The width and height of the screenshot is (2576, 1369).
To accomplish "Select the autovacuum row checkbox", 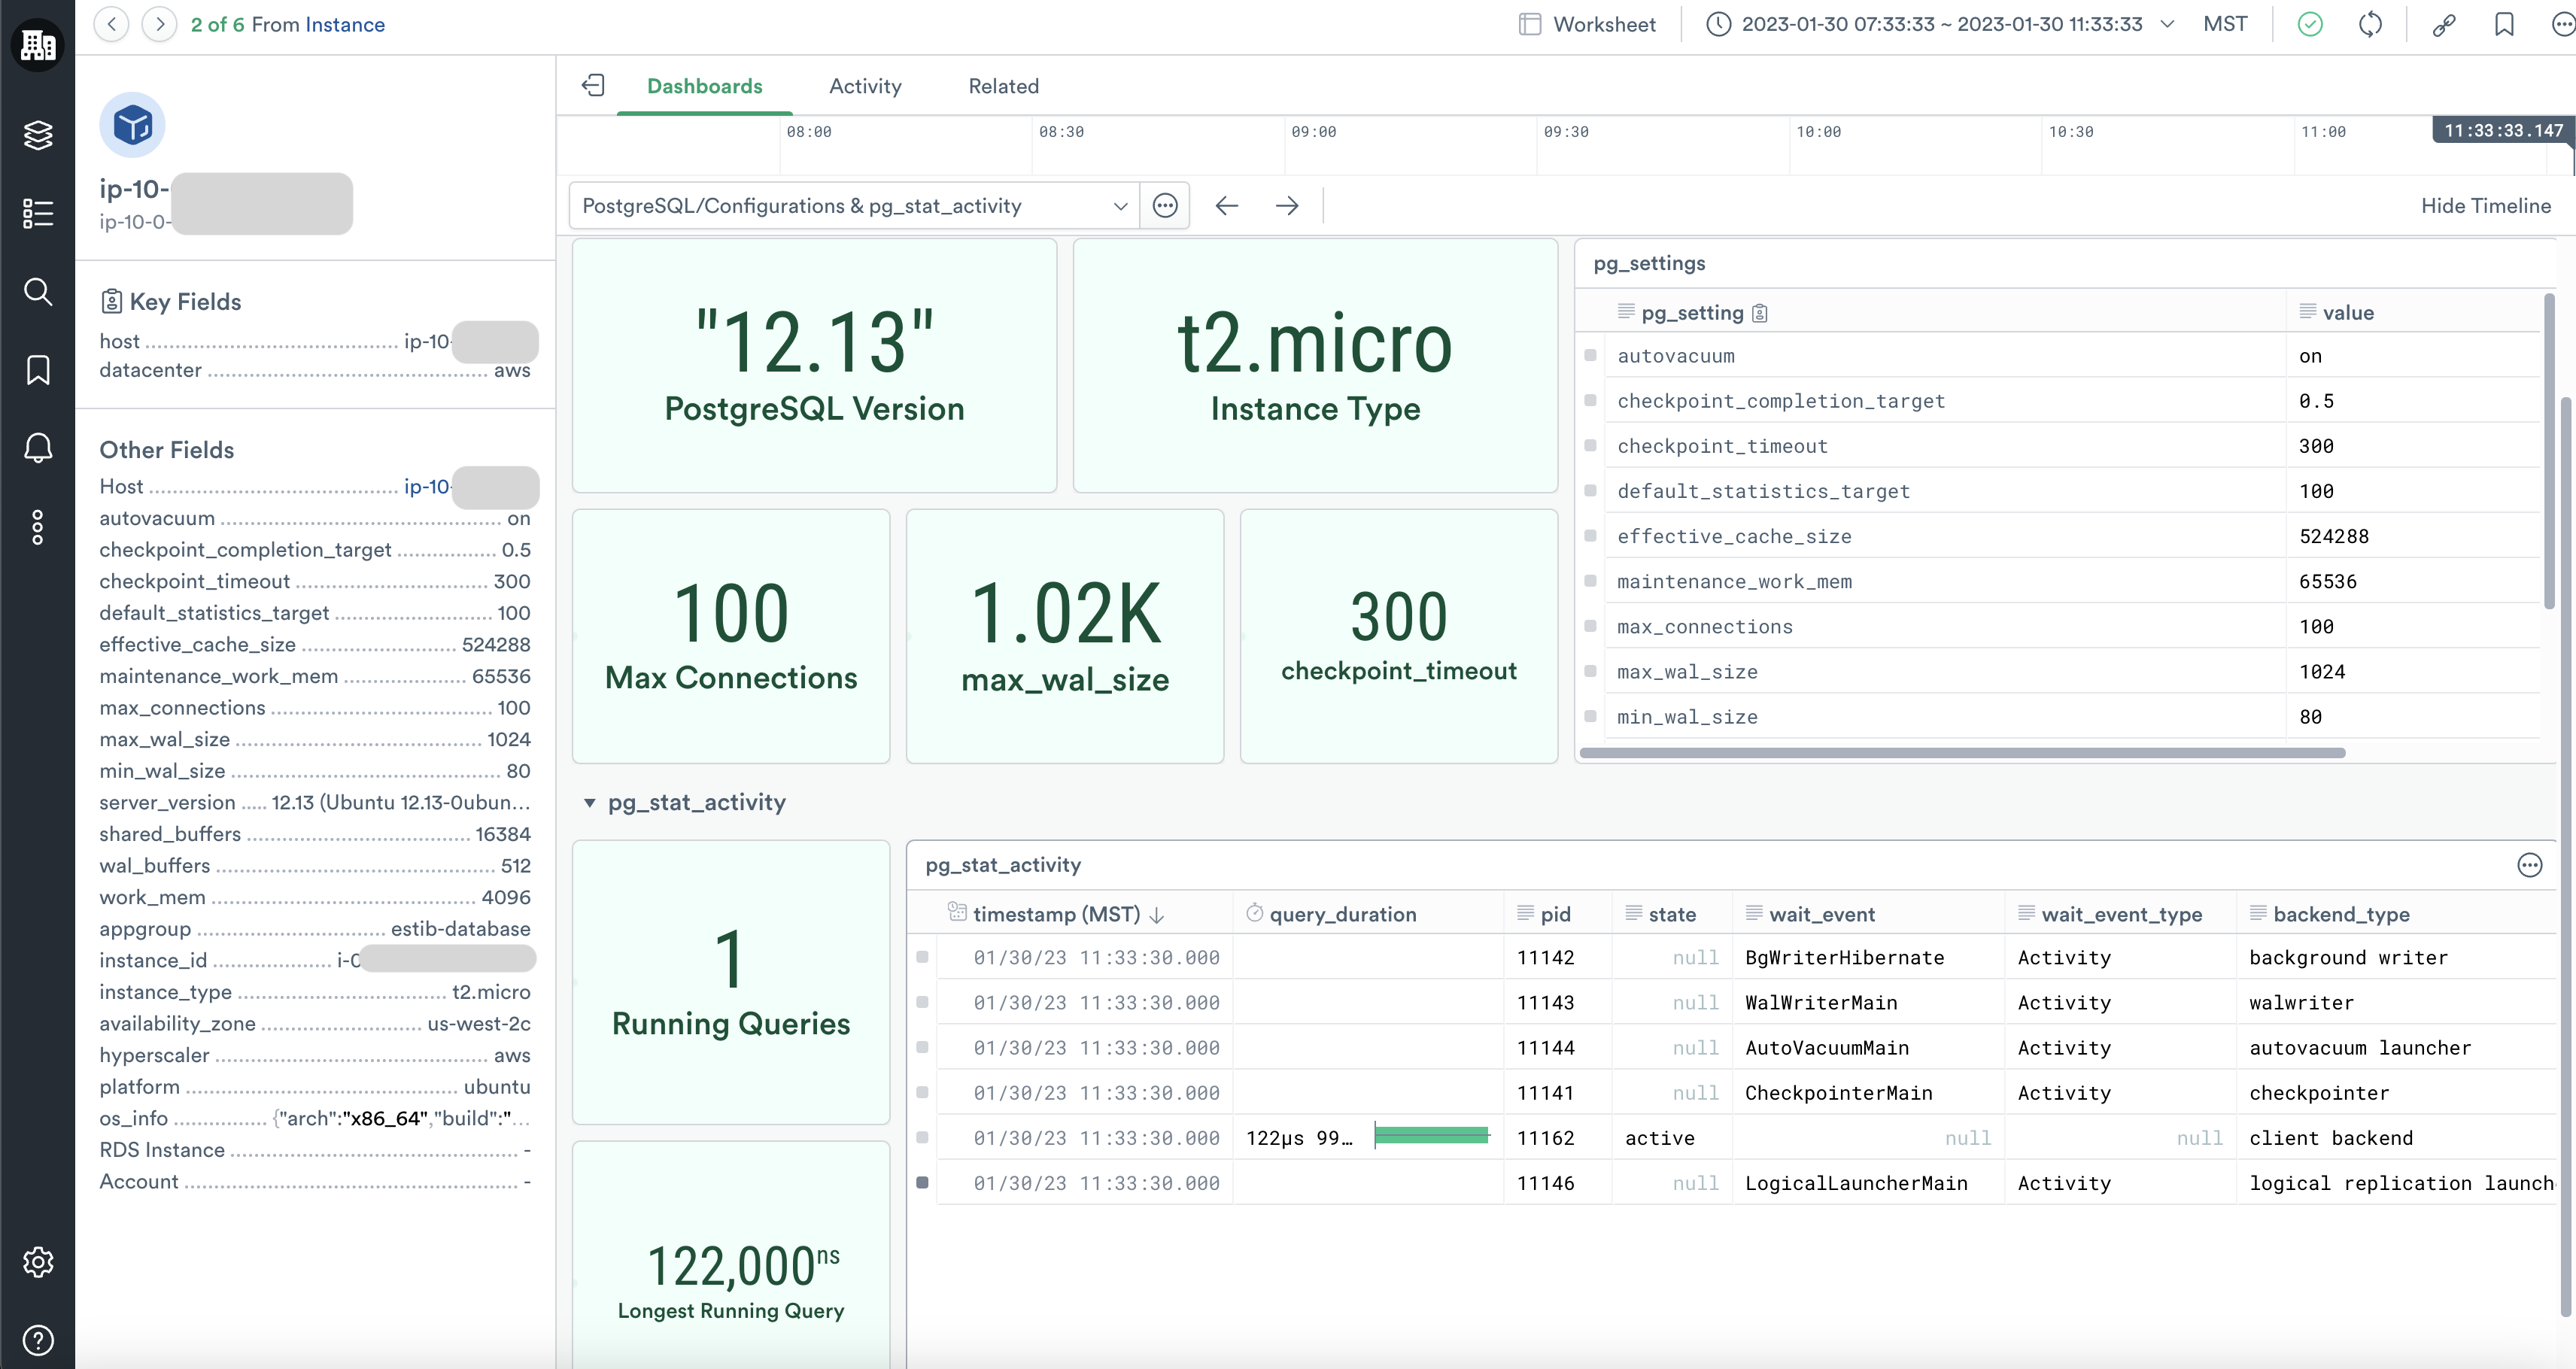I will click(x=1590, y=356).
